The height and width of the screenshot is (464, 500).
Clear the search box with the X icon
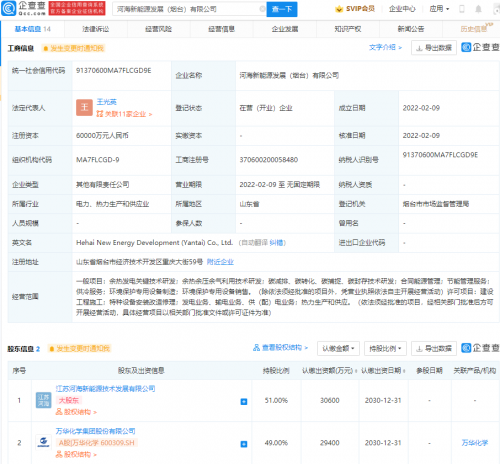pos(262,9)
